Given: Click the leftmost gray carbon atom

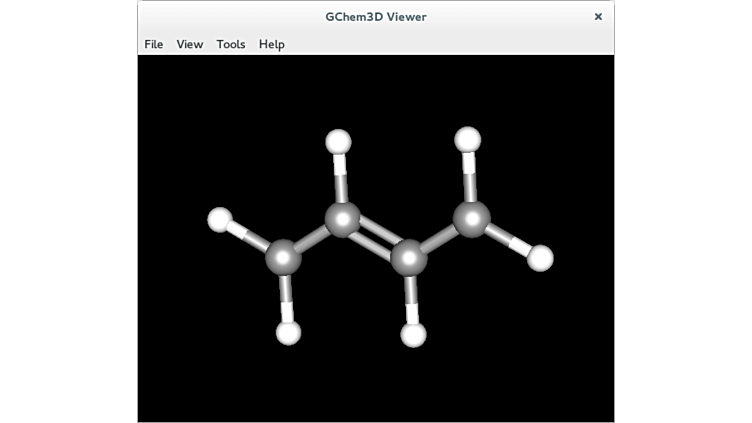Looking at the screenshot, I should click(x=283, y=257).
